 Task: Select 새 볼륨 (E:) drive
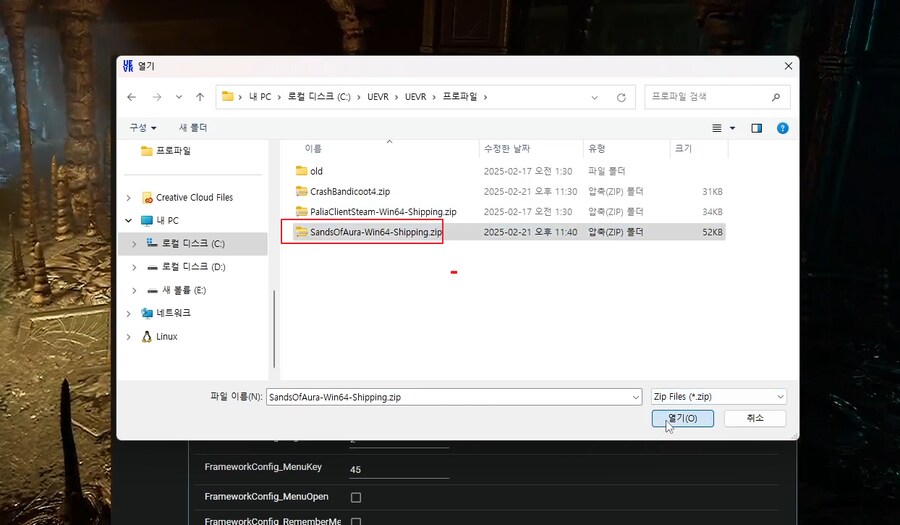183,290
